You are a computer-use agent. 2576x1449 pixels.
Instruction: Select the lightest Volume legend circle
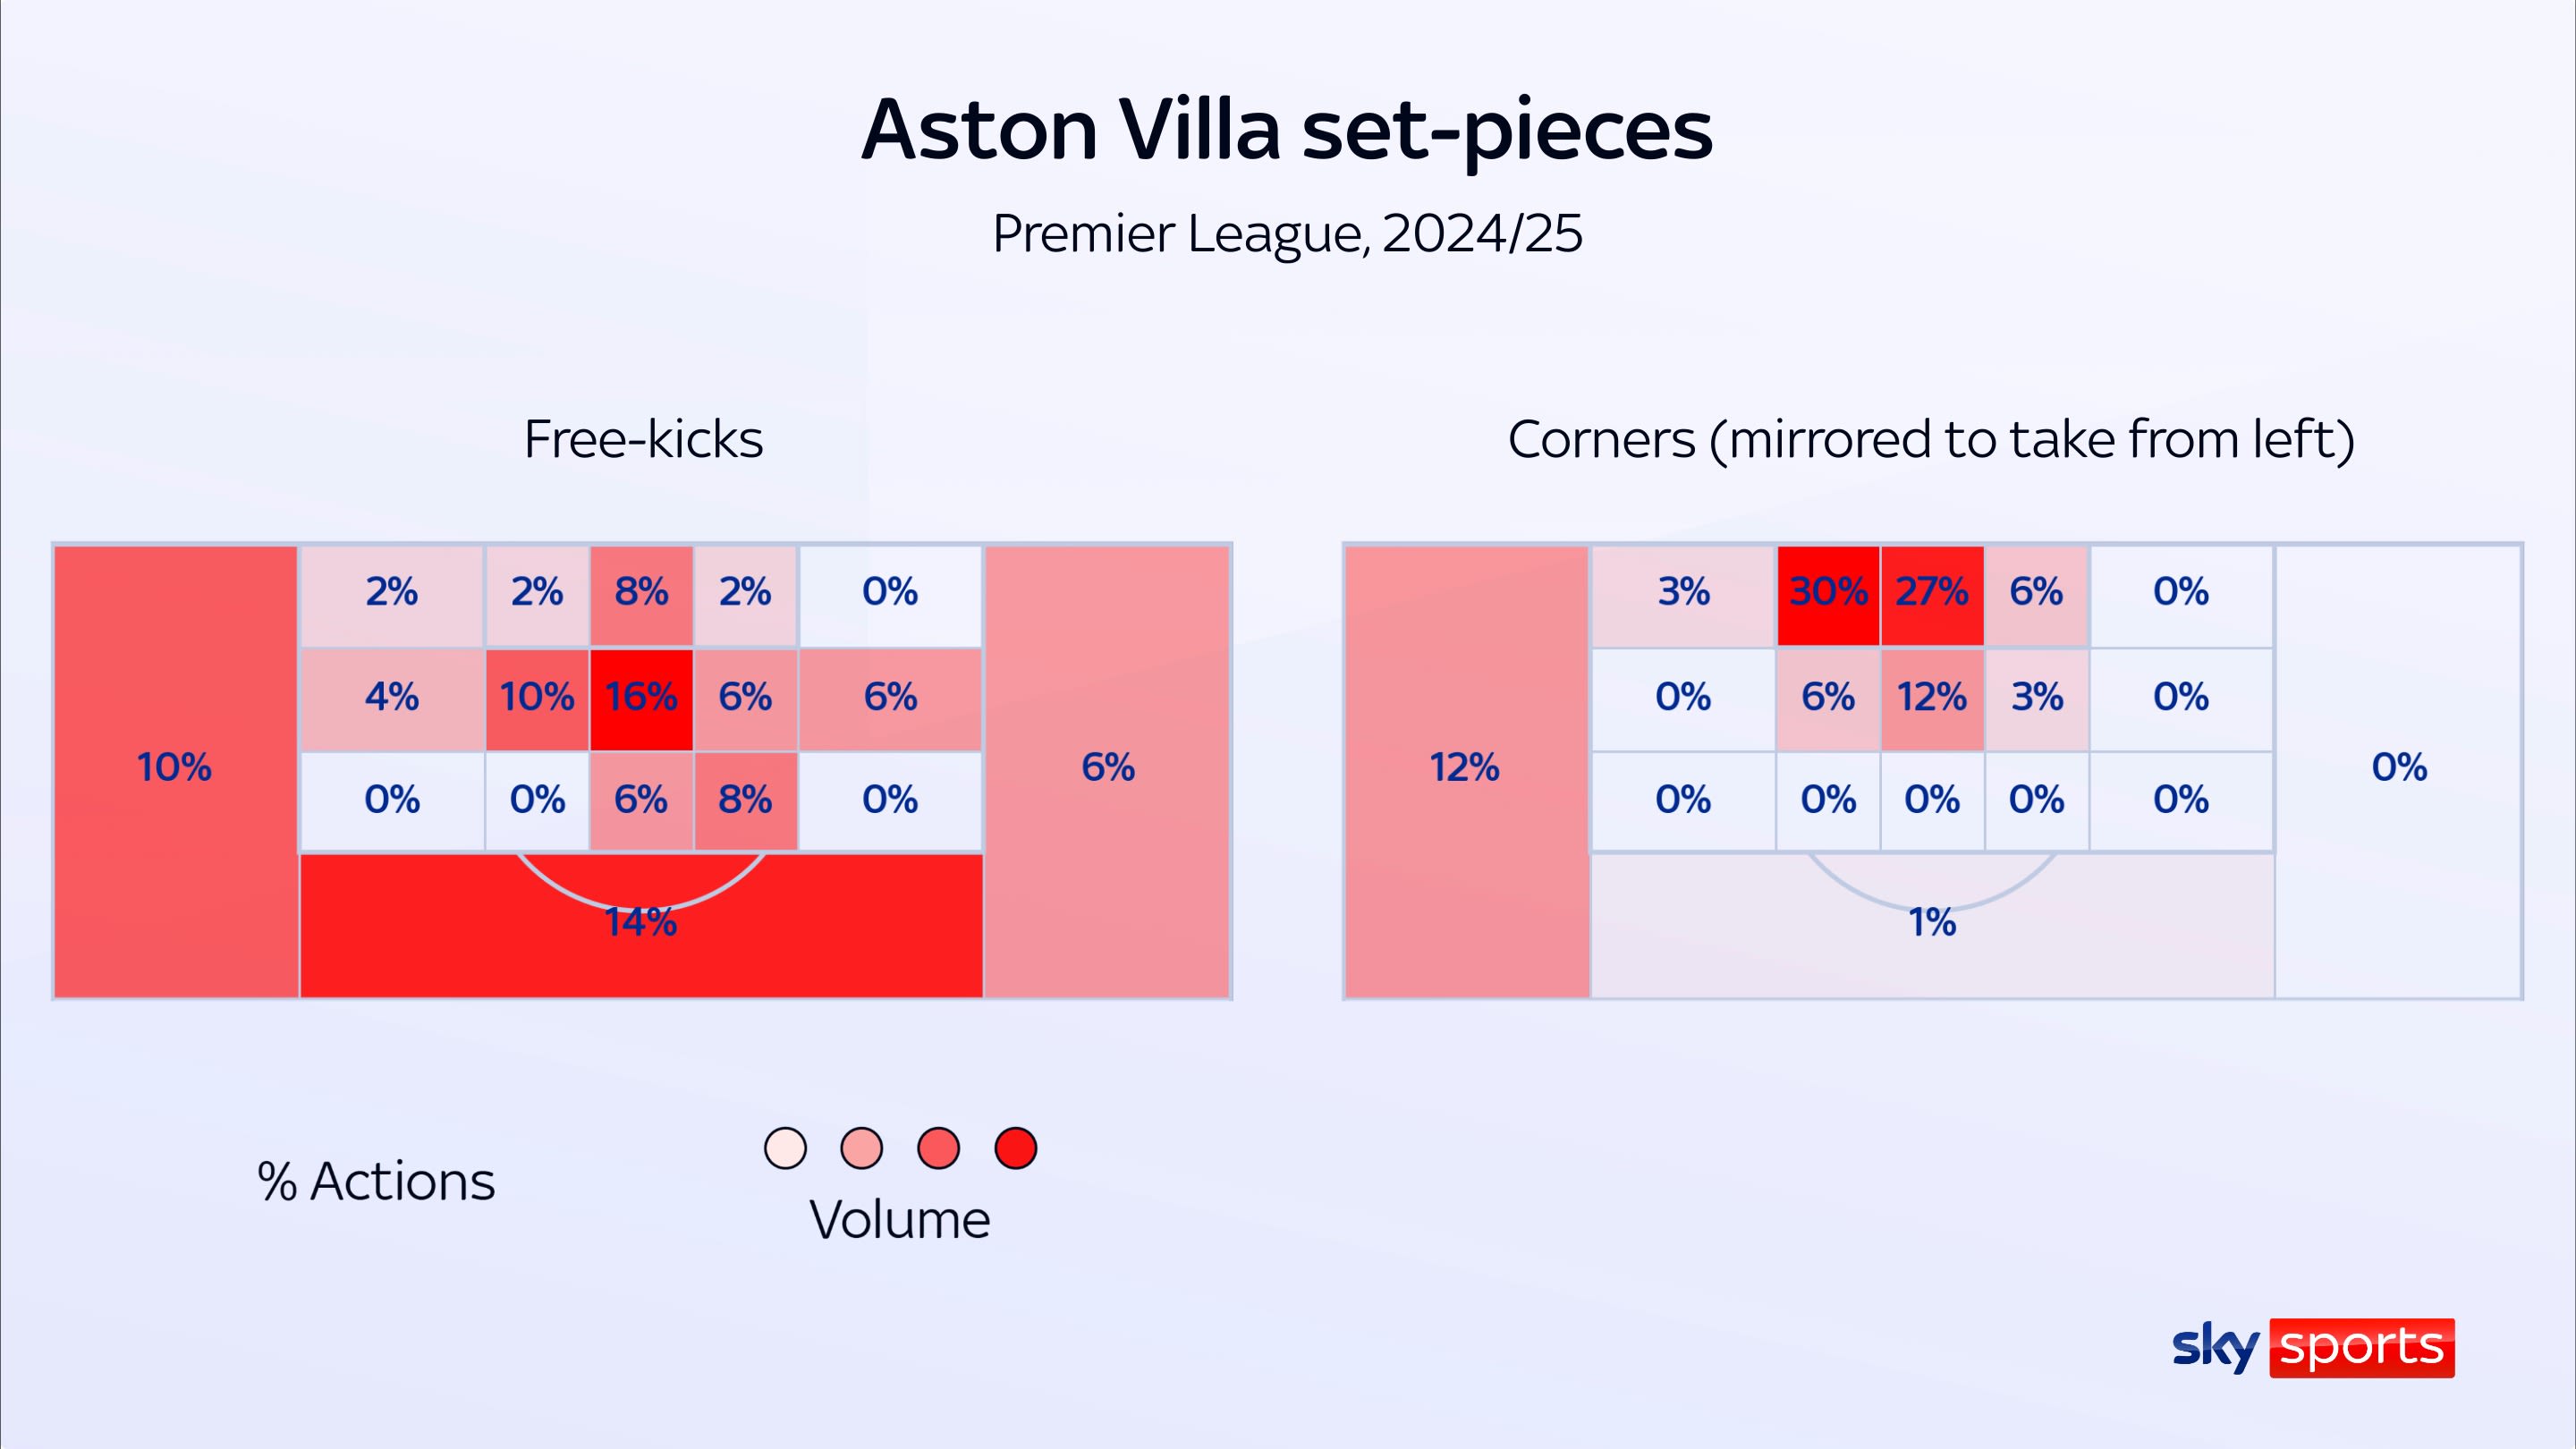[x=785, y=1148]
